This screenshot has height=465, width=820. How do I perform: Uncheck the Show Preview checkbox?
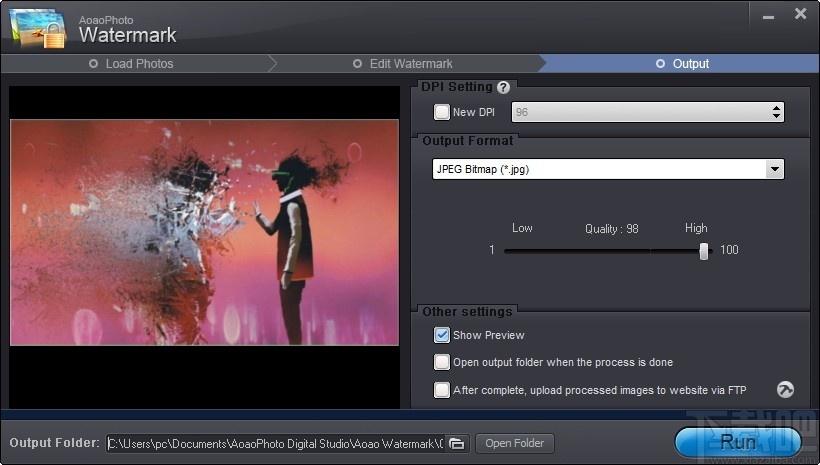tap(441, 335)
